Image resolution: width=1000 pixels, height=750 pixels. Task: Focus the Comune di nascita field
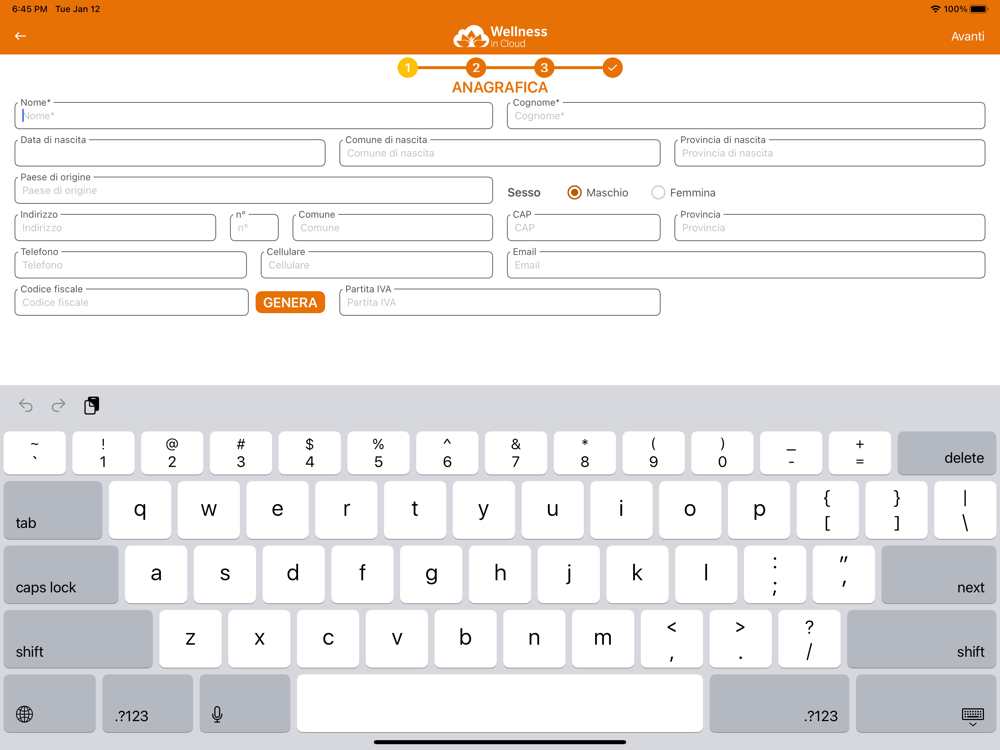tap(500, 153)
